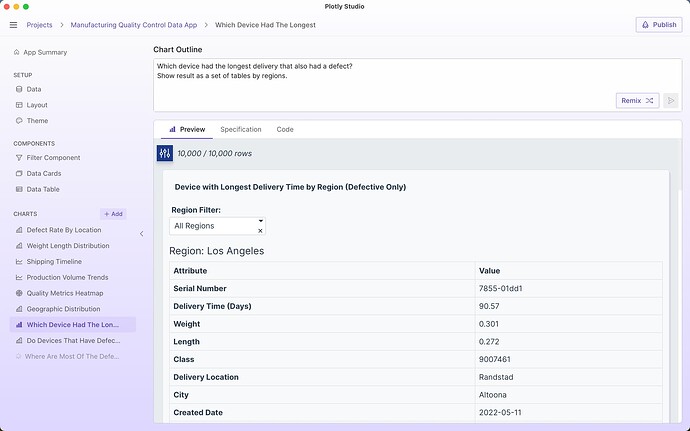Viewport: 690px width, 431px height.
Task: Click the Remix button
Action: point(637,101)
